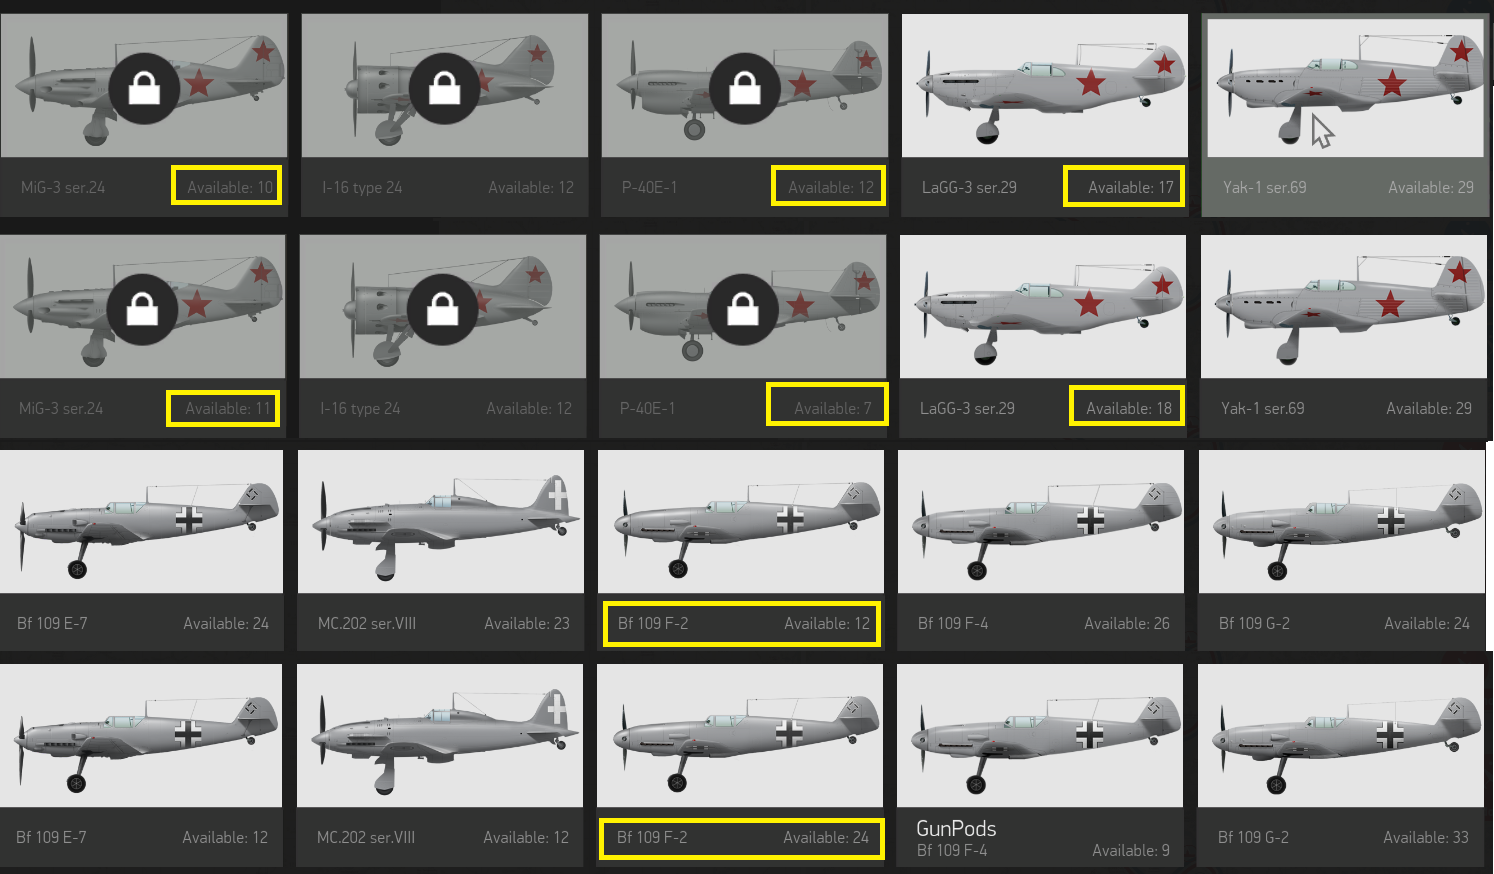Viewport: 1494px width, 874px height.
Task: Choose Bf 109 F-2 with 12 available
Action: point(741,550)
